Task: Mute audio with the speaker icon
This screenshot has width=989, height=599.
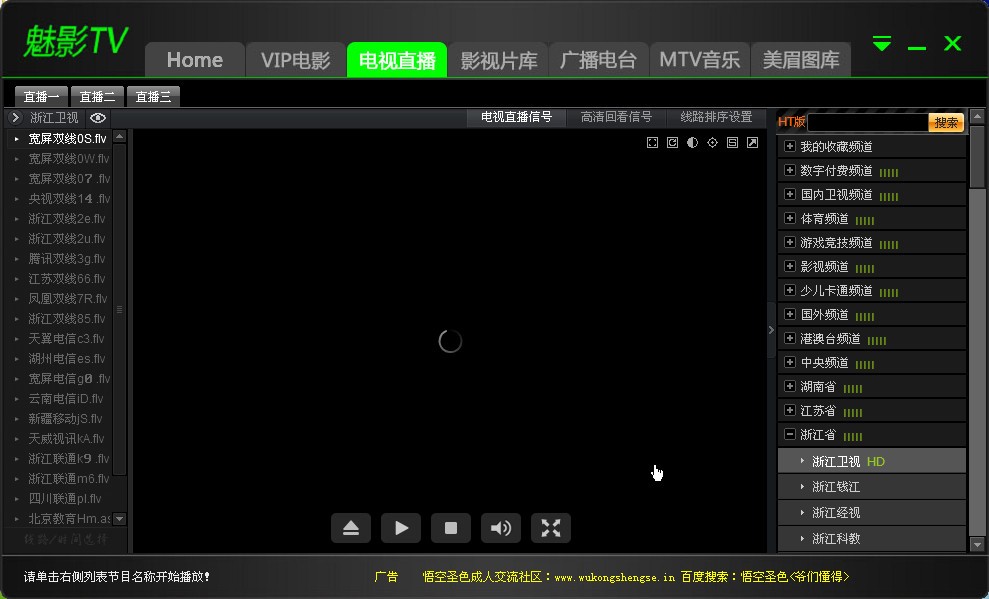Action: [x=500, y=528]
